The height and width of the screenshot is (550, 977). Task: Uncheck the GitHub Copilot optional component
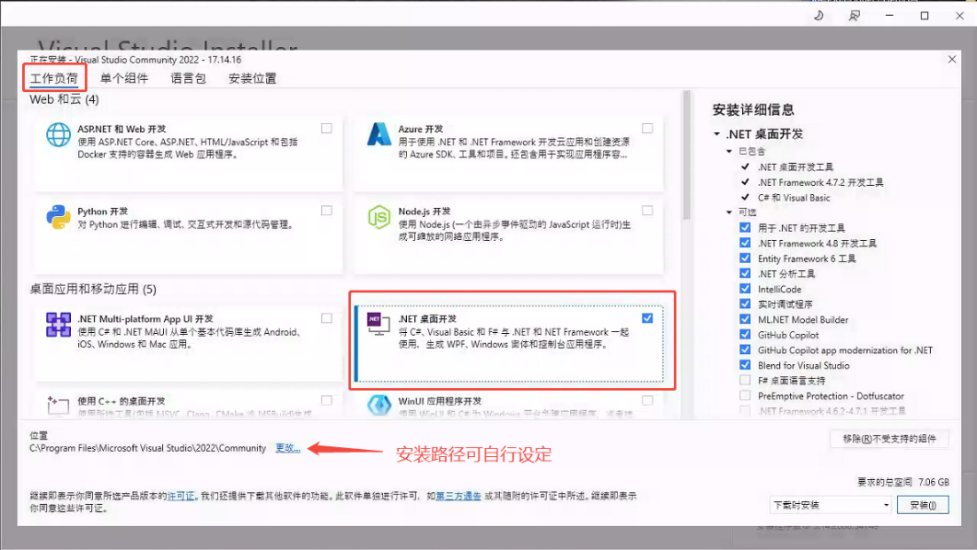point(745,334)
